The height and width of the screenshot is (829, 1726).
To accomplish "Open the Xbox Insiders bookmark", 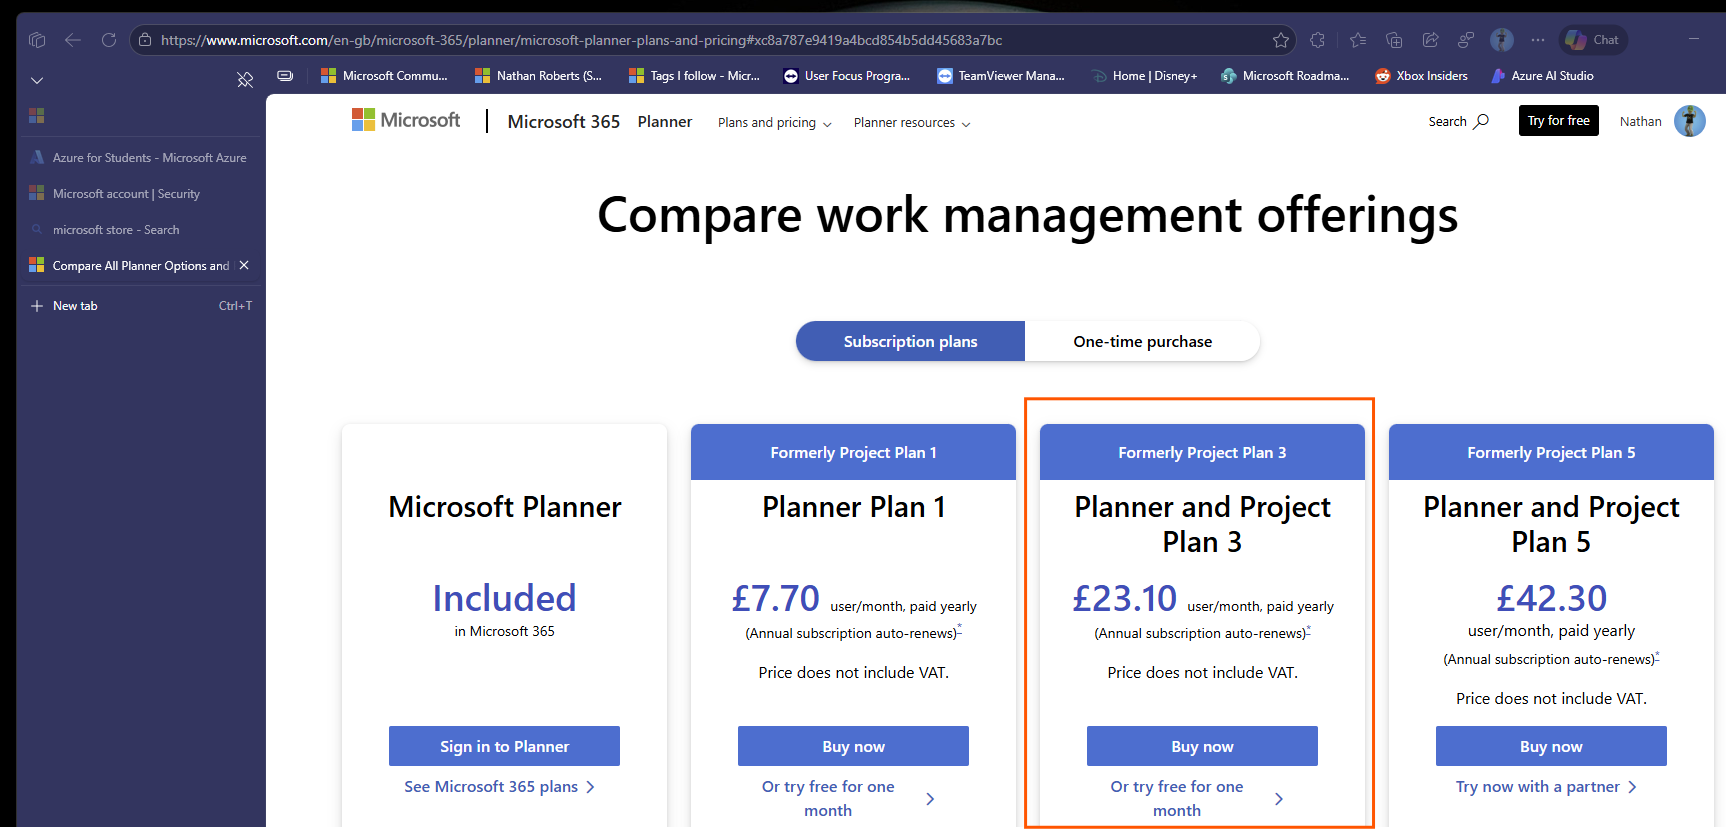I will coord(1422,76).
